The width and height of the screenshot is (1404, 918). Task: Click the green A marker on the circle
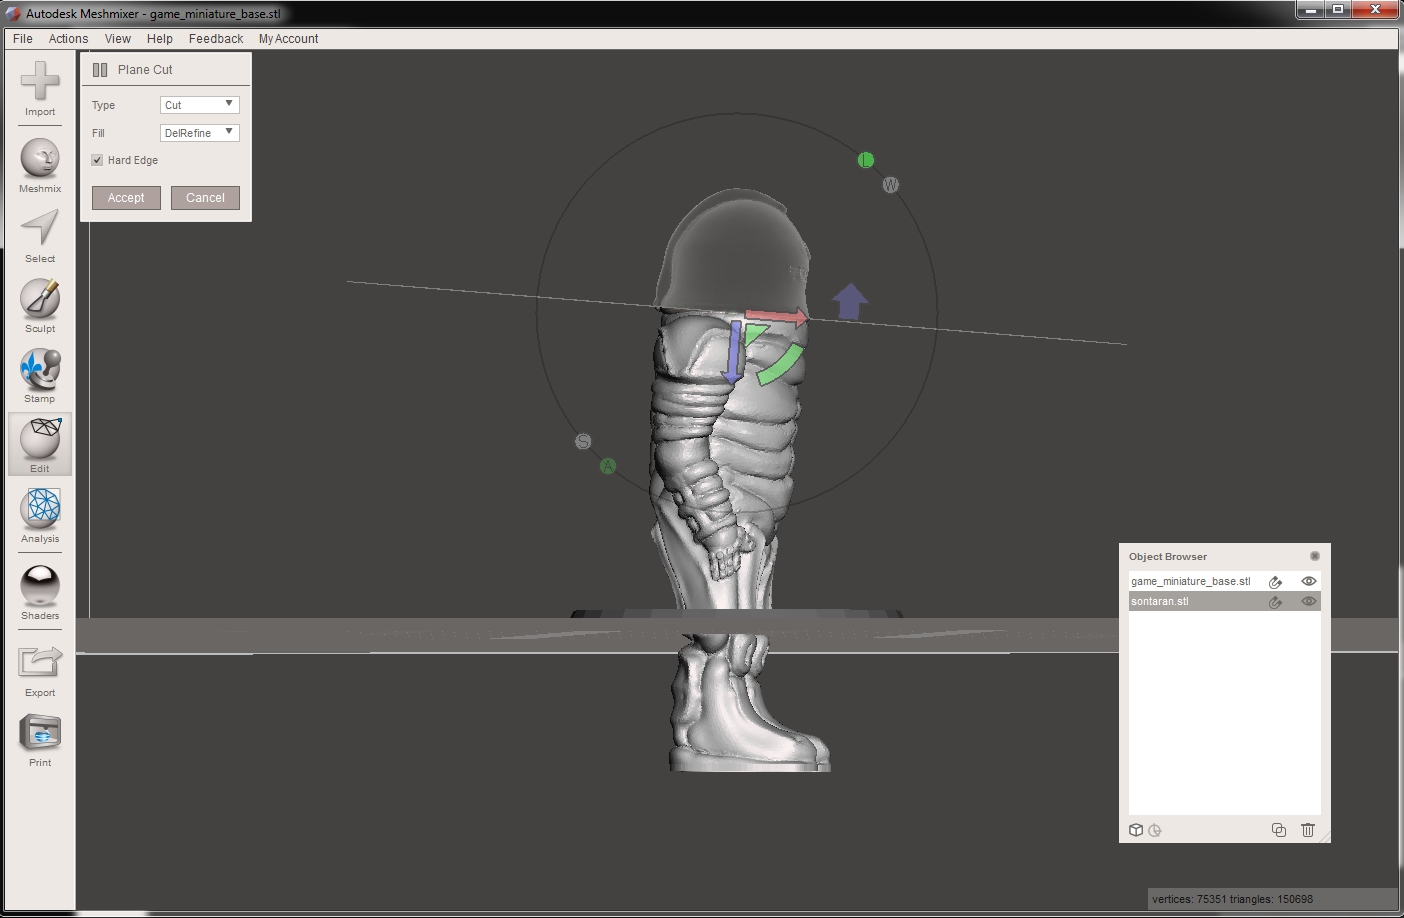tap(608, 466)
